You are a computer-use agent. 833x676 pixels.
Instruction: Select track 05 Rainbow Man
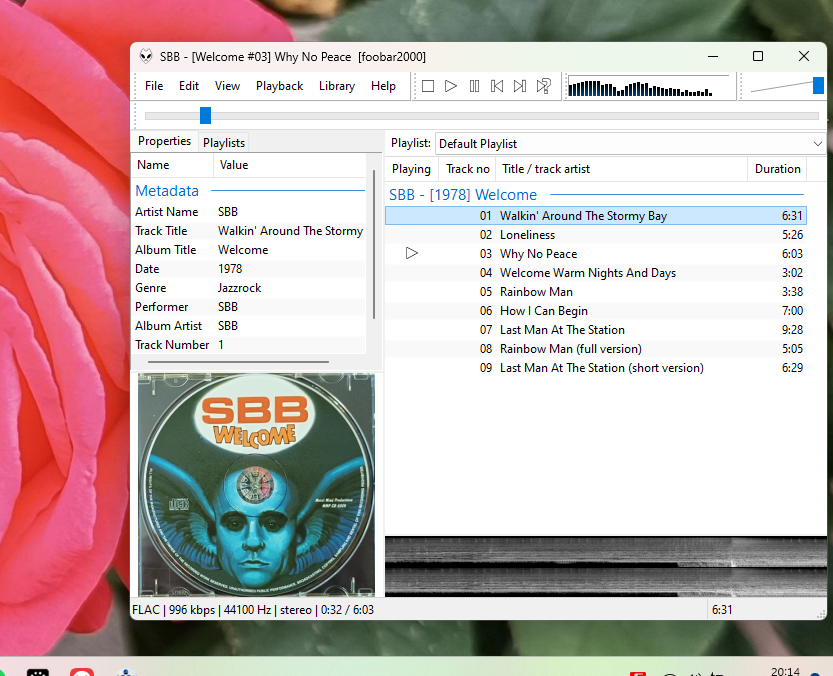(x=596, y=292)
